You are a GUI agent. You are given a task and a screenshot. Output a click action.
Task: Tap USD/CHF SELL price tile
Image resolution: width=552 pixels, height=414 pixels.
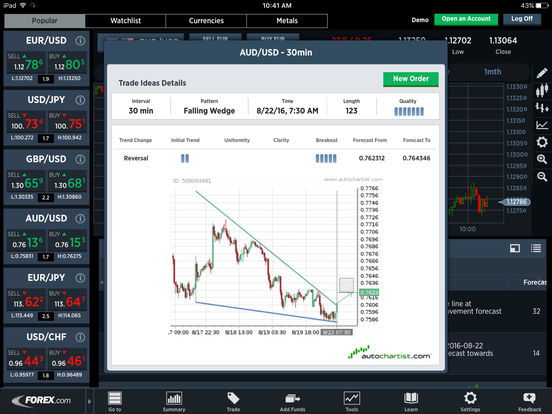[26, 359]
